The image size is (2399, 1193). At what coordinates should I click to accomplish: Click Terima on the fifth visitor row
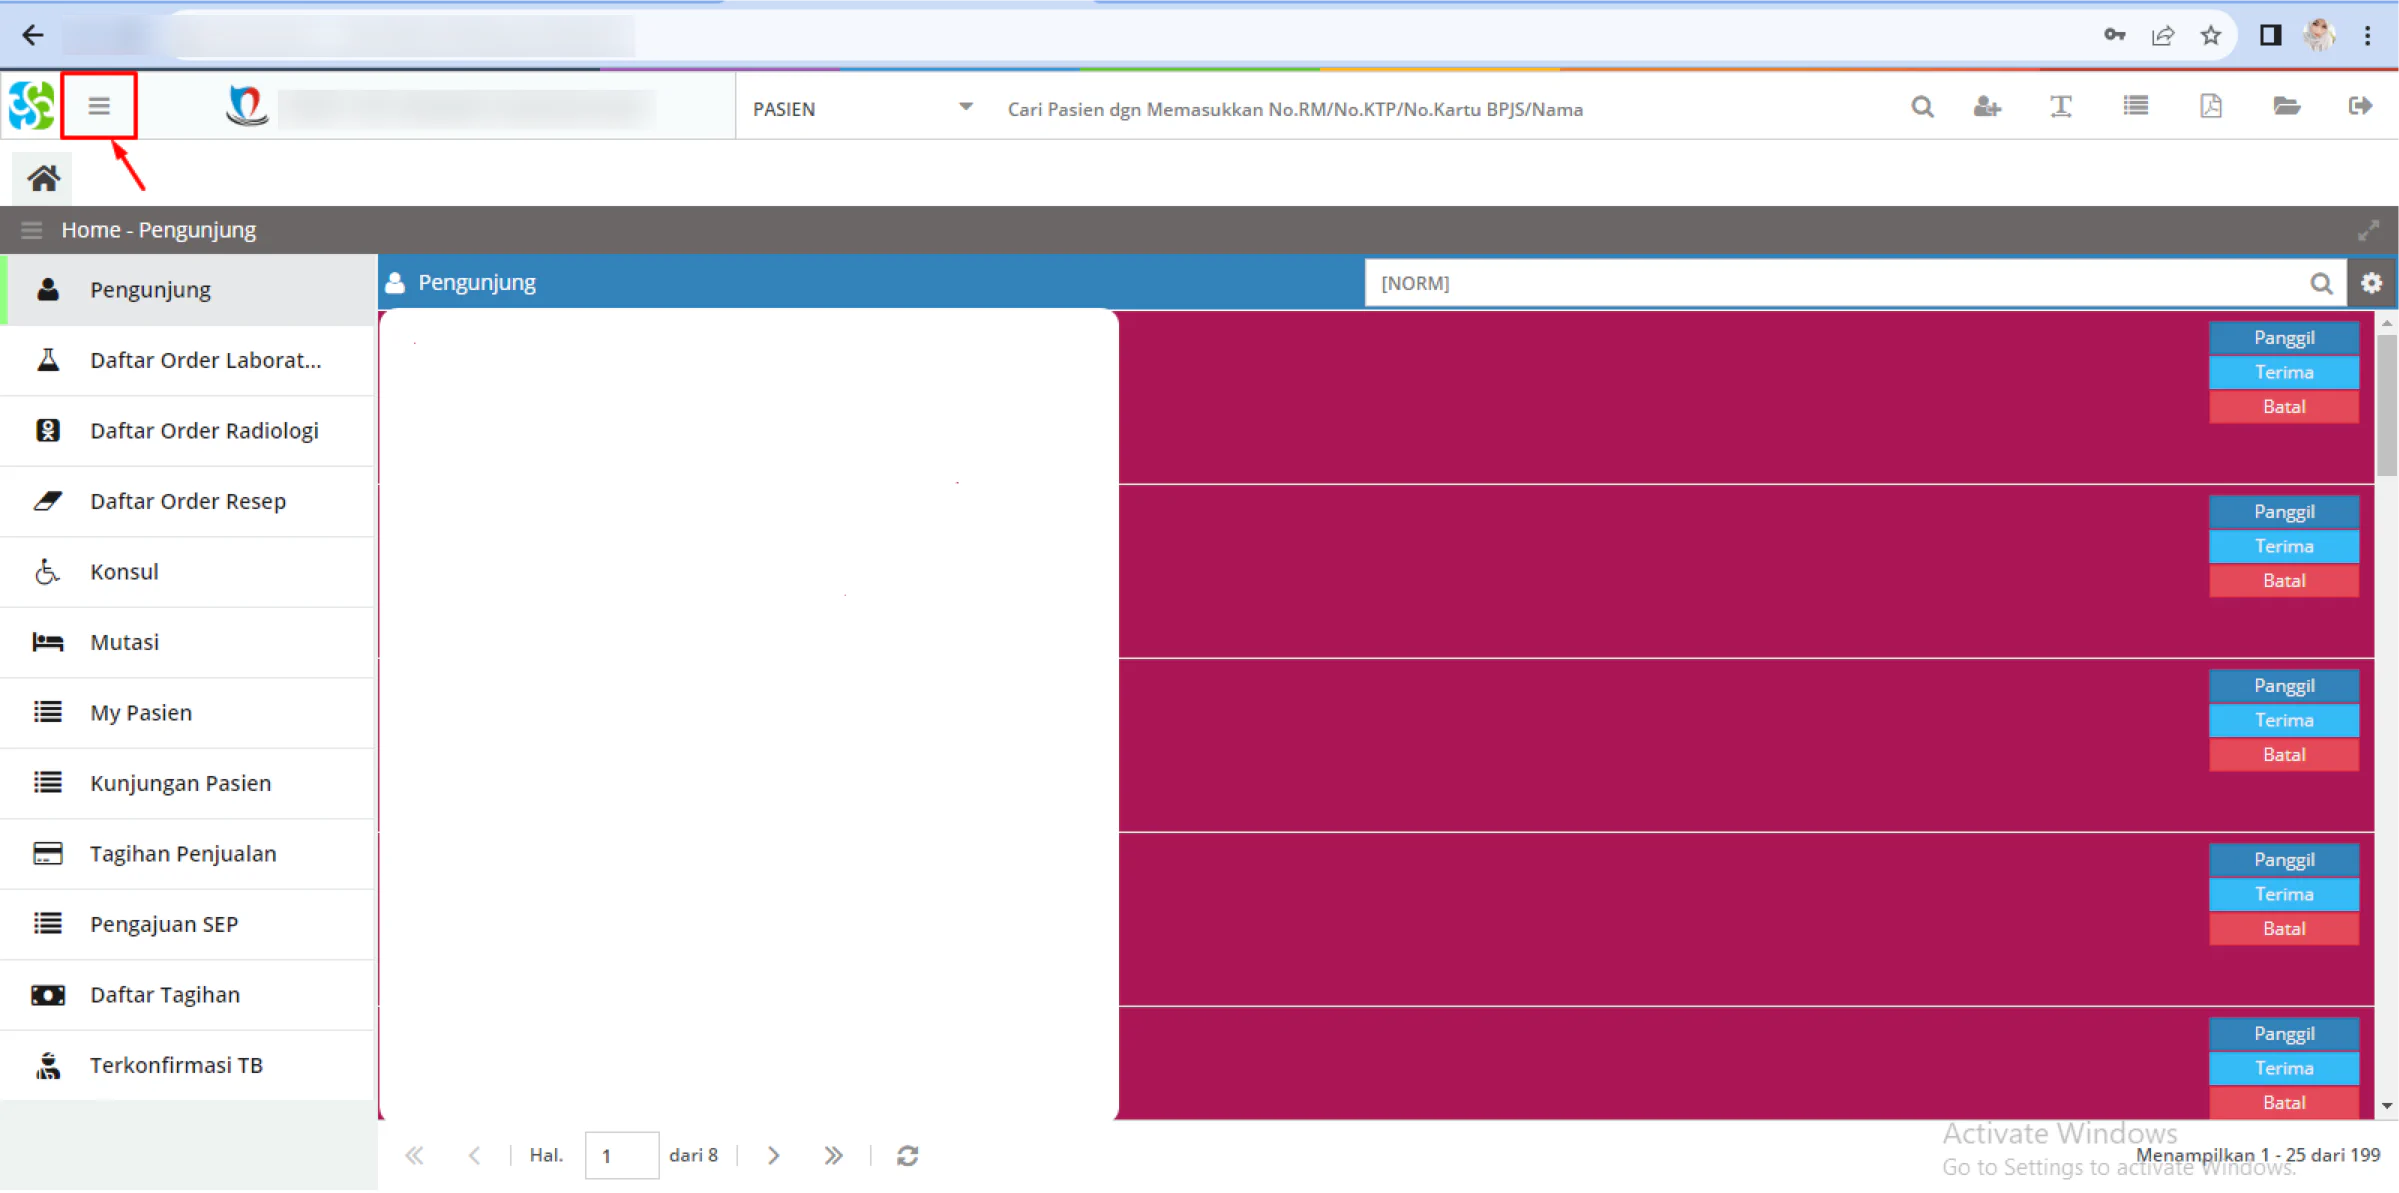click(2283, 1068)
